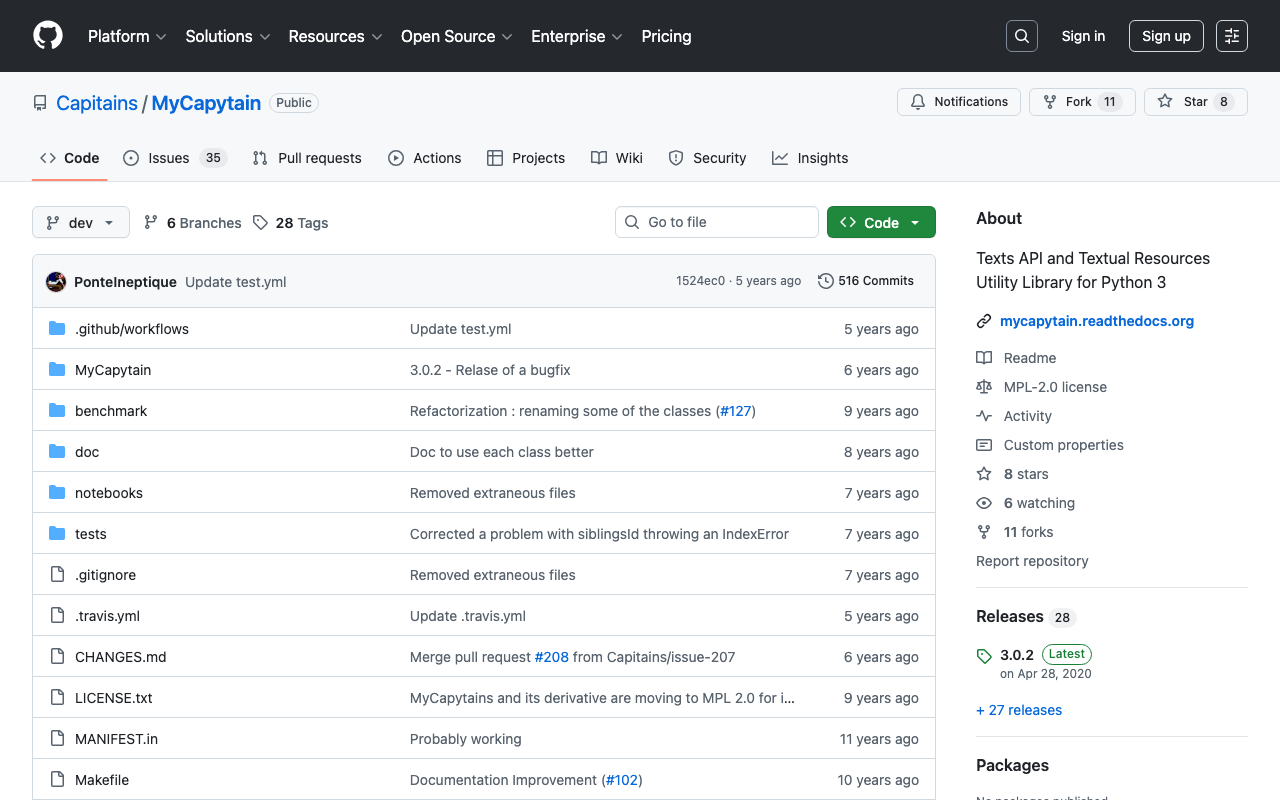Open the tests folder

point(91,534)
